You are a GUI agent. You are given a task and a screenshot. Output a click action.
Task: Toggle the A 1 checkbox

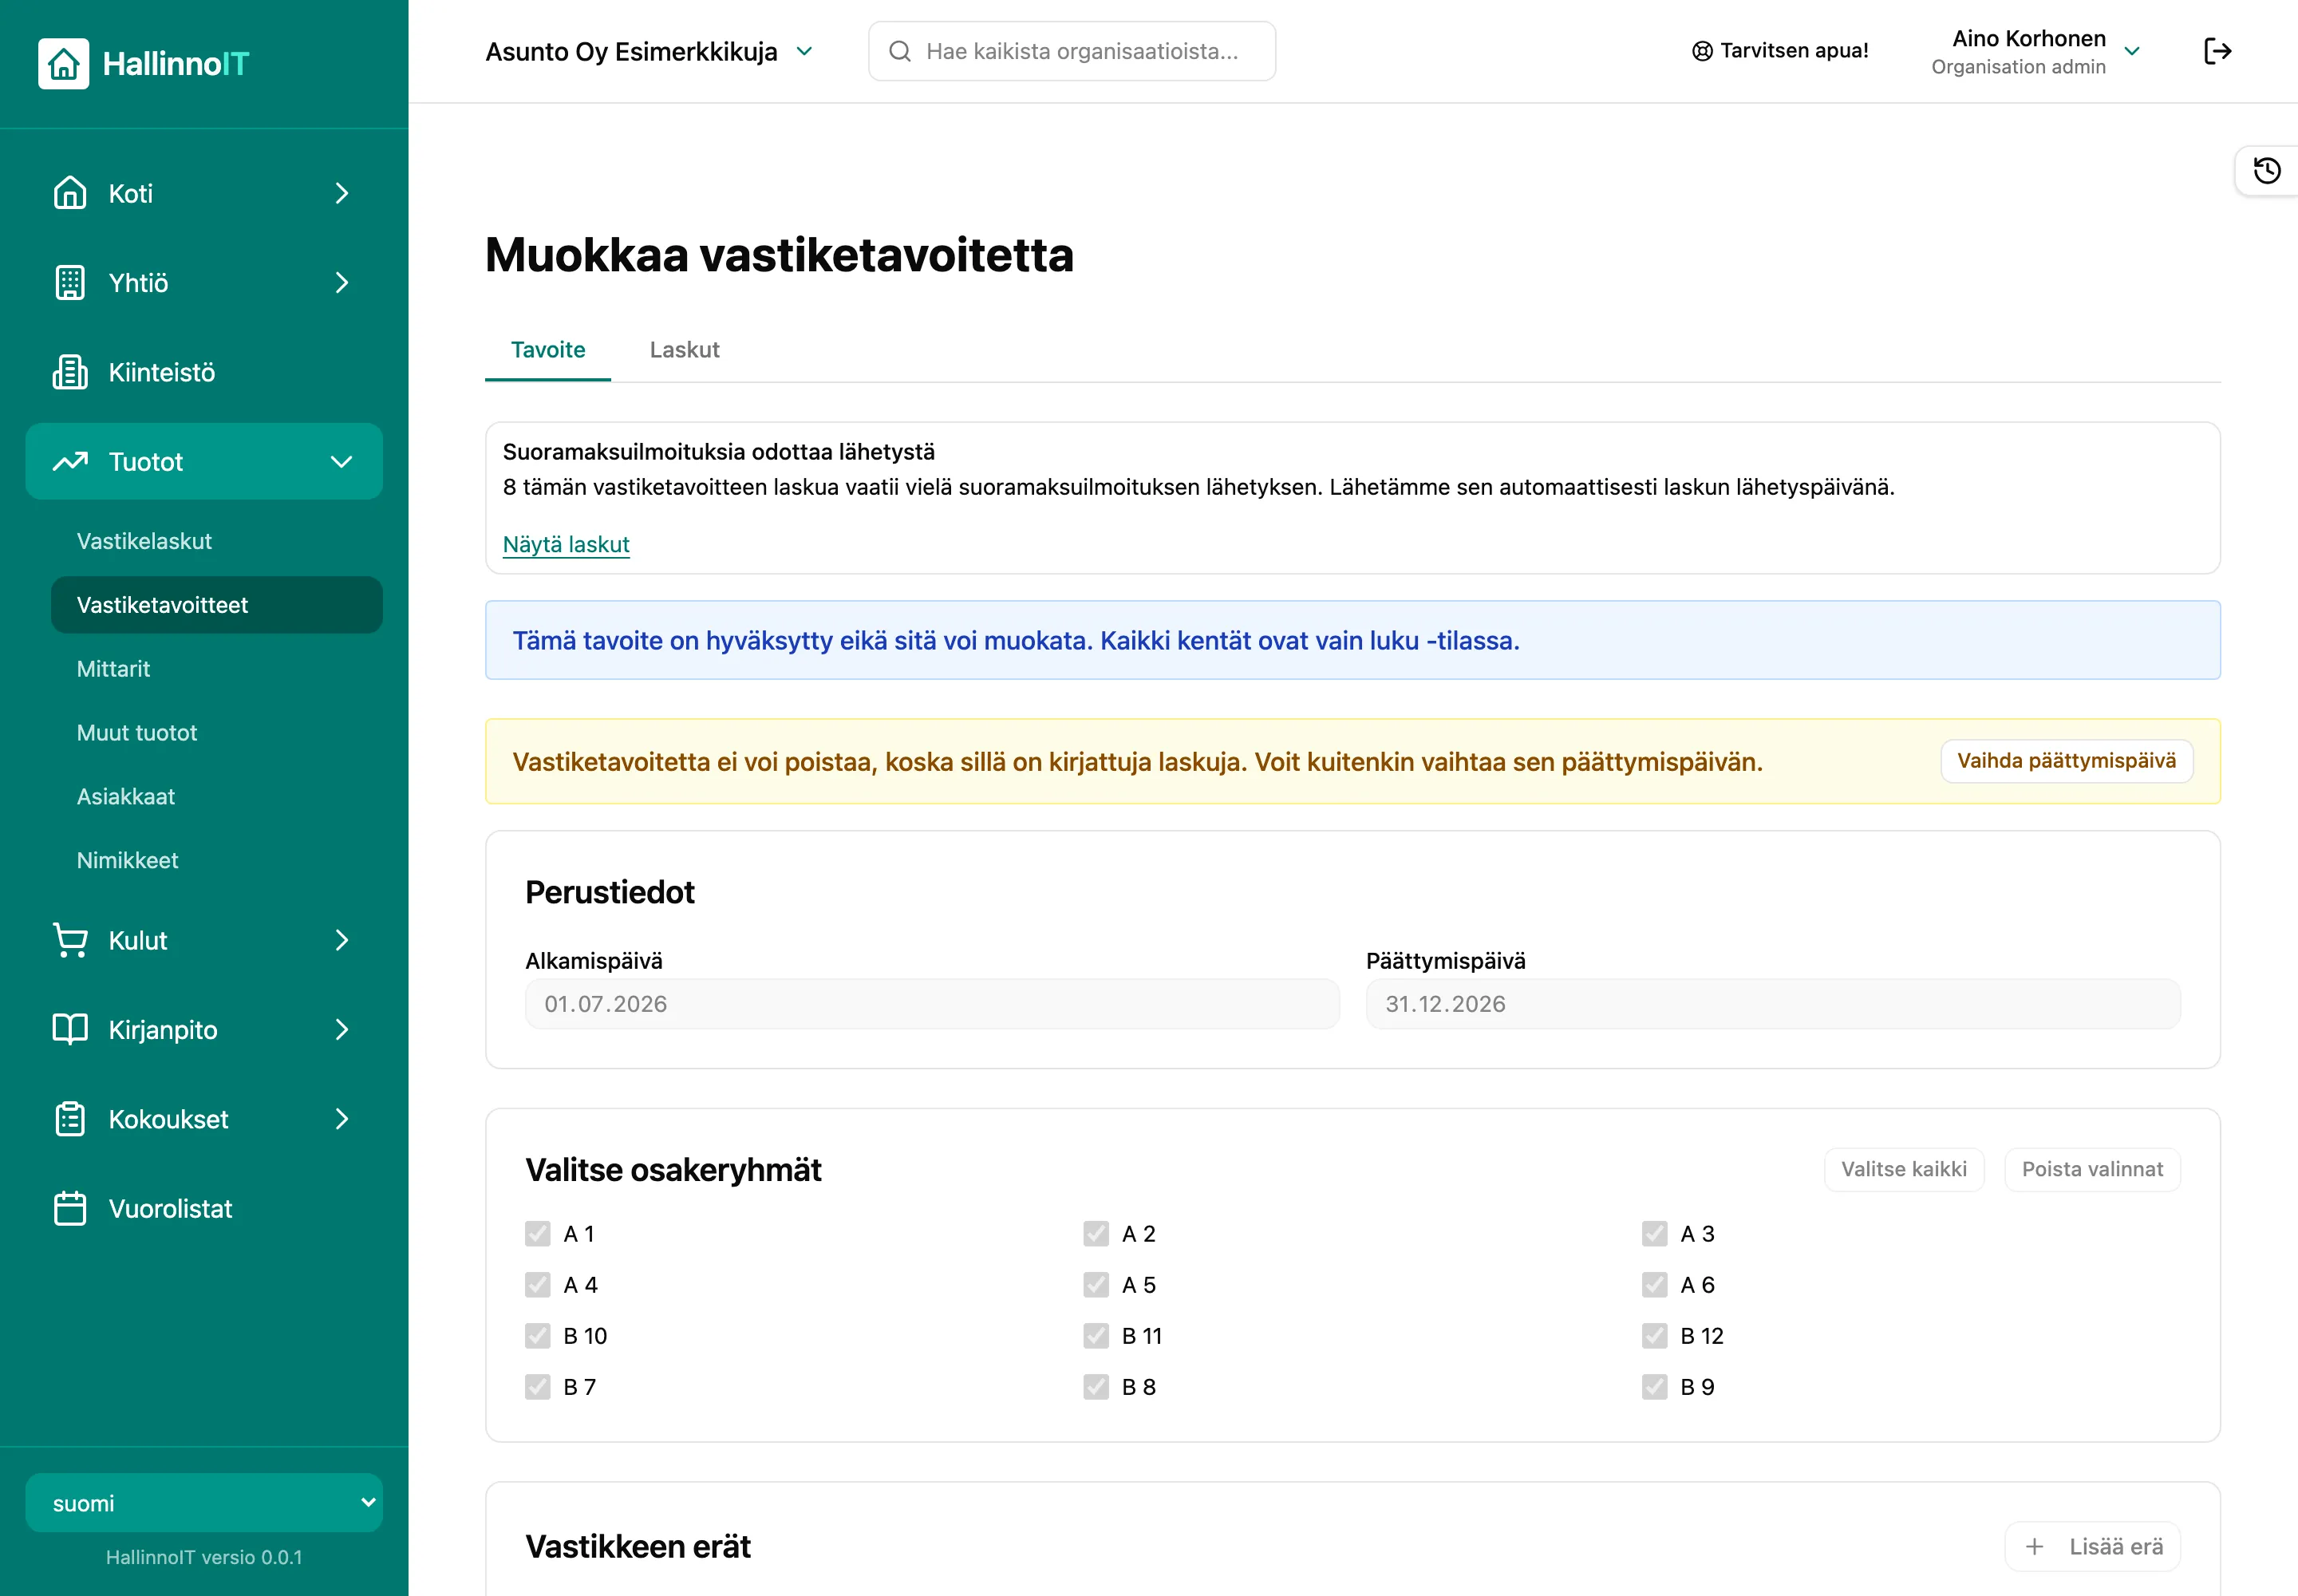[x=538, y=1234]
